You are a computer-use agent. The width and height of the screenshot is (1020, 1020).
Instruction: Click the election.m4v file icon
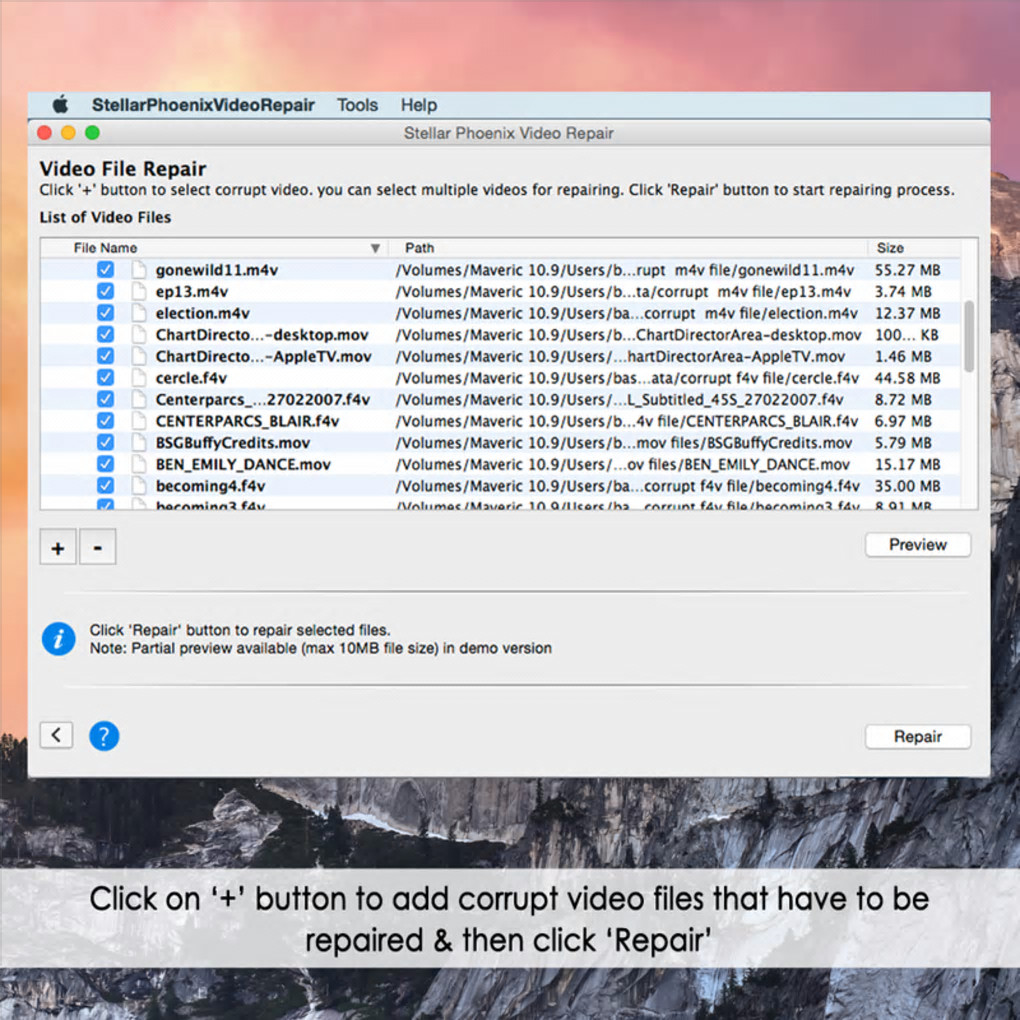(x=139, y=312)
